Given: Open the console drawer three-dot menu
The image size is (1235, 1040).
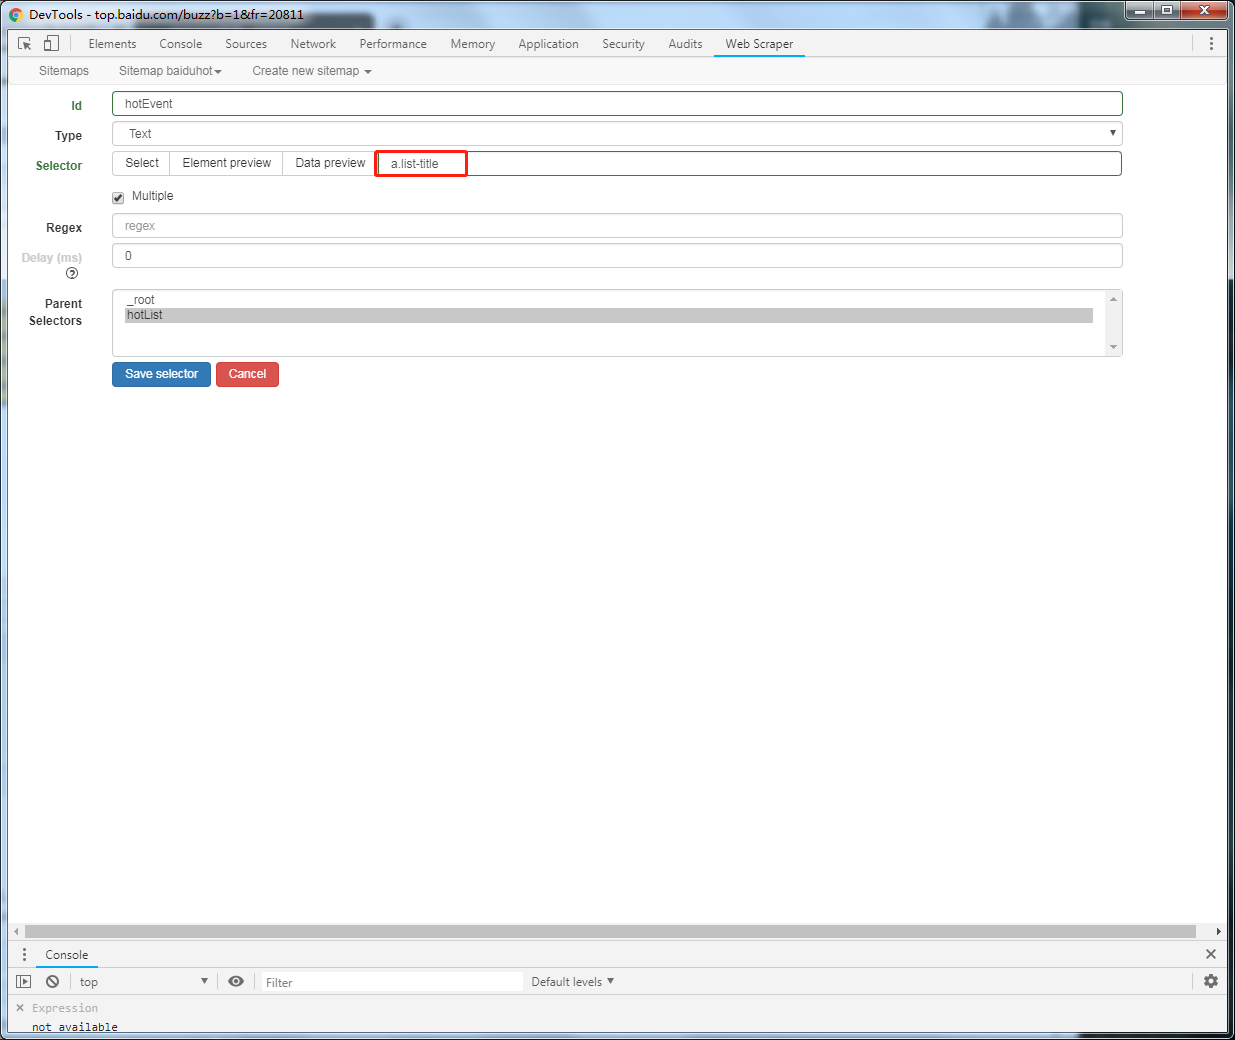Looking at the screenshot, I should point(25,955).
